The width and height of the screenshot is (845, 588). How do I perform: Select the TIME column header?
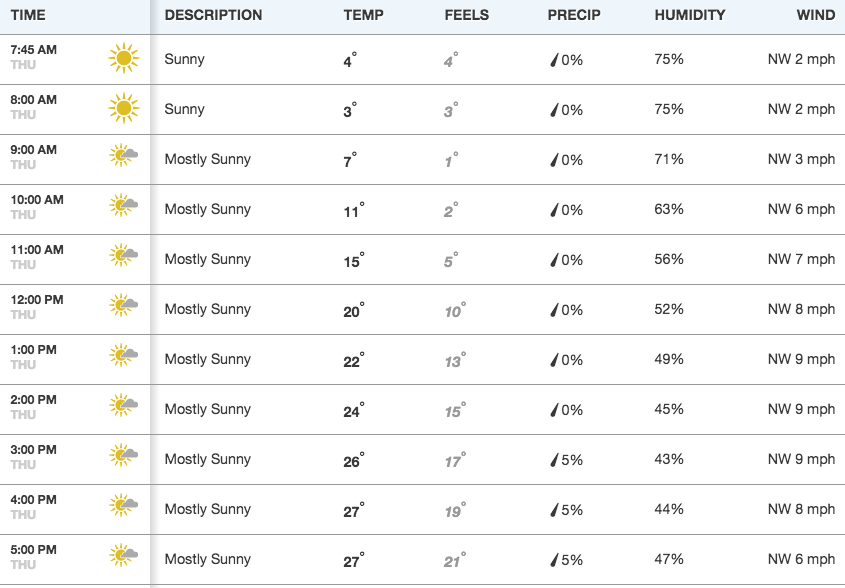point(28,15)
